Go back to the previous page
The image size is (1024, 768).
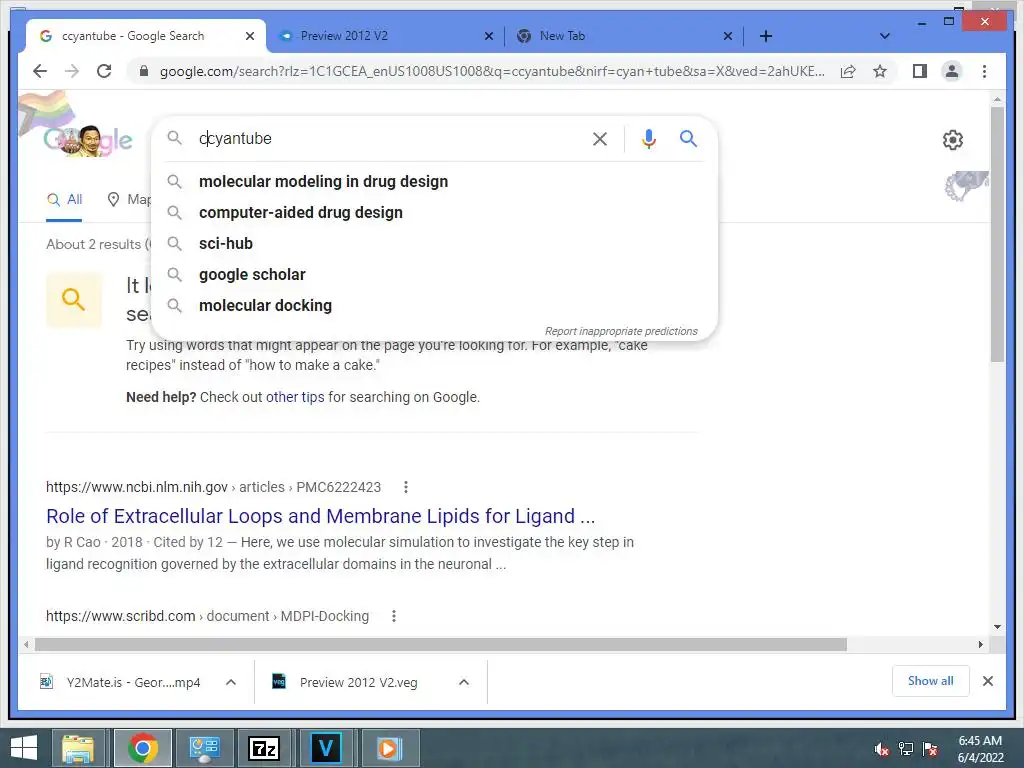40,71
